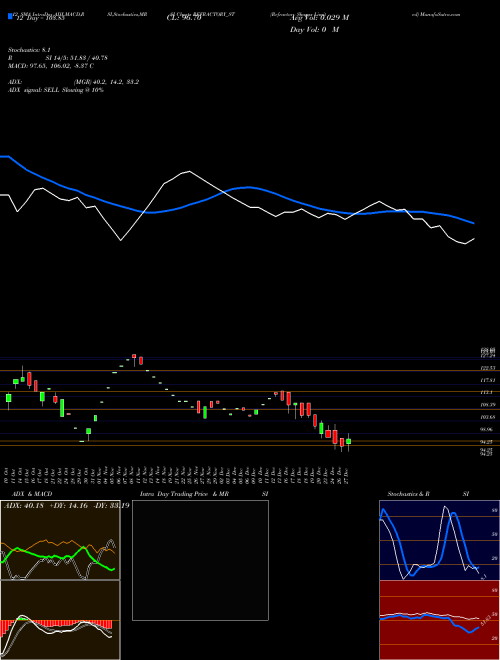Click the highest red candle at November peak

(134, 356)
